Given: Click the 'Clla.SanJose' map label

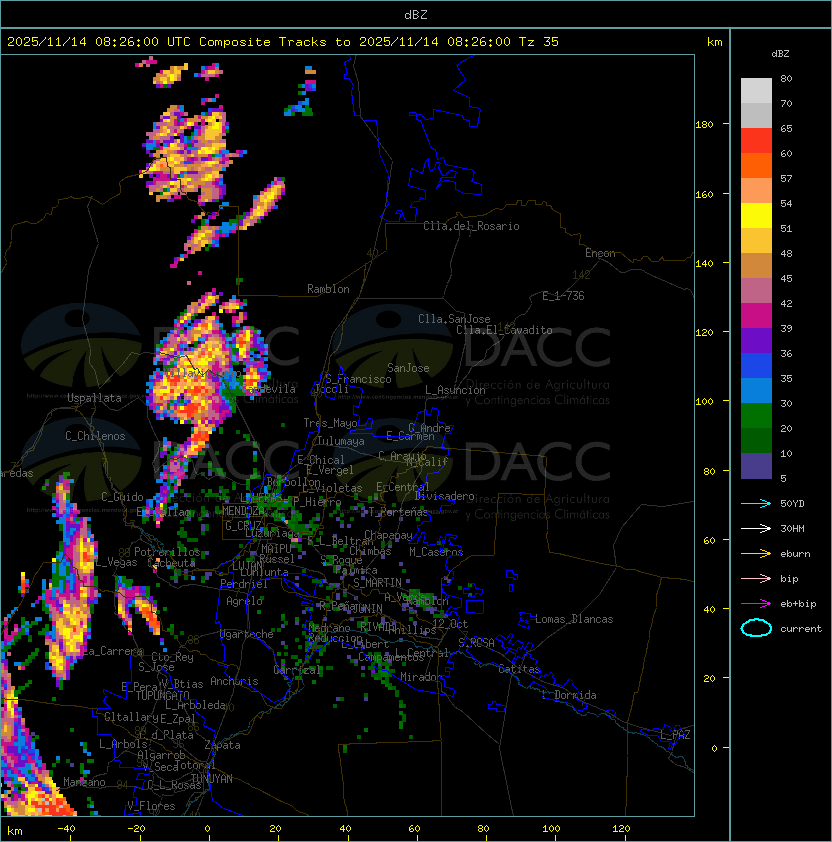Looking at the screenshot, I should click(454, 319).
